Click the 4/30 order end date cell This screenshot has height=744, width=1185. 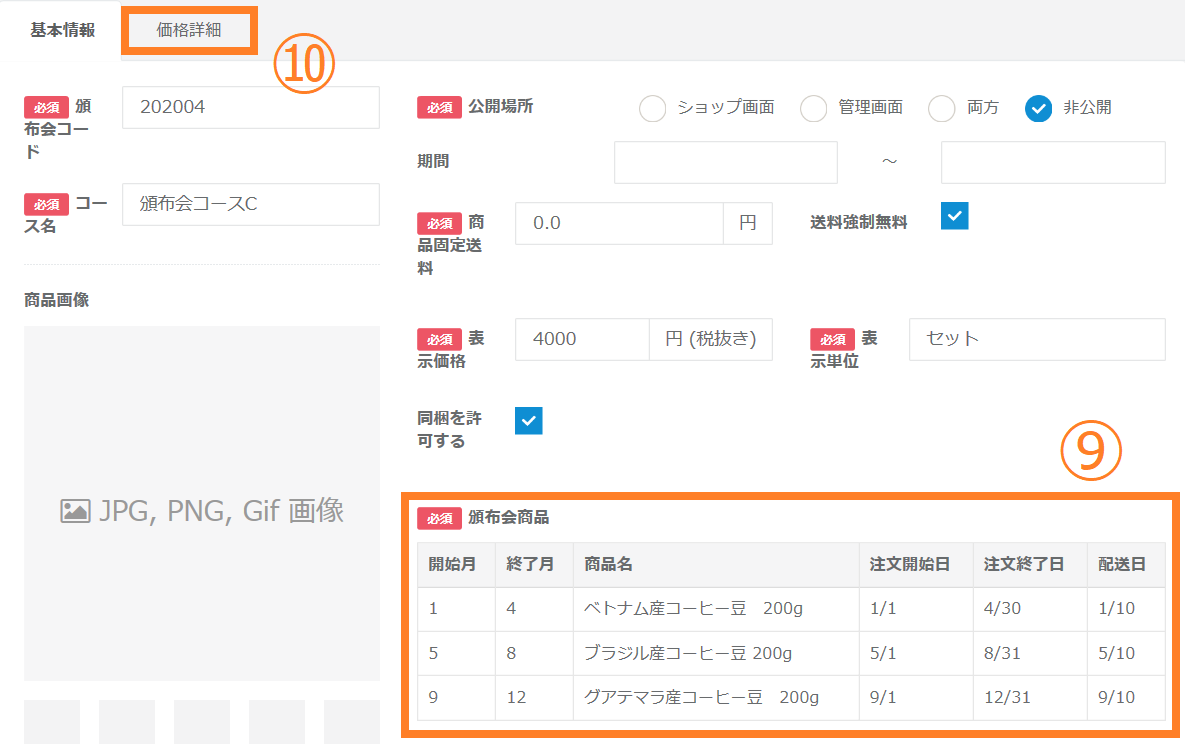point(1030,609)
